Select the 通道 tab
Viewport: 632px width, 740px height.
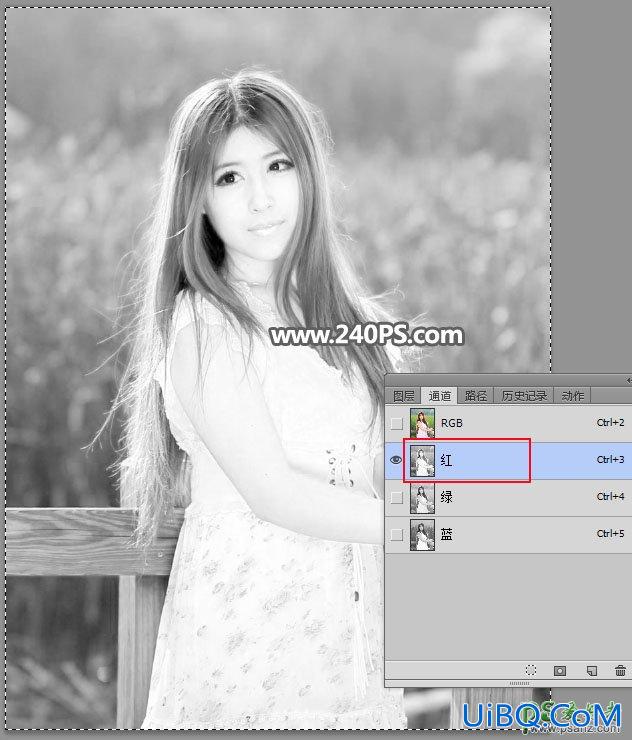(x=439, y=395)
